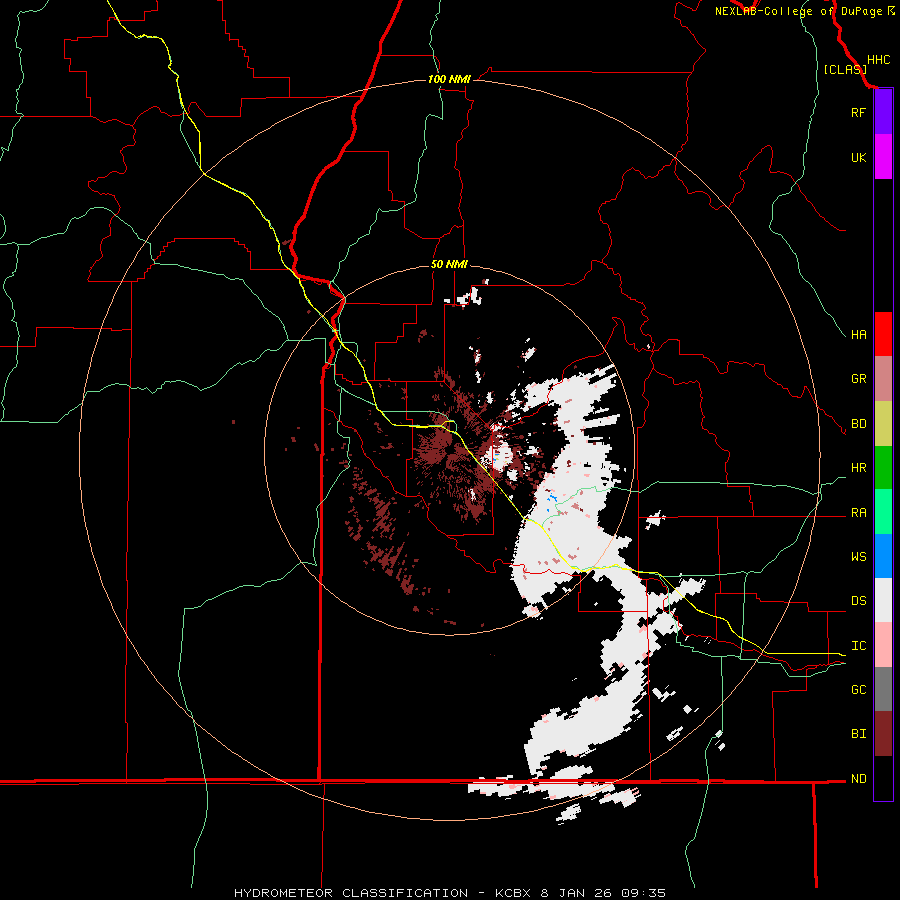The height and width of the screenshot is (900, 900).
Task: Click the IC pink legend swatch
Action: point(883,645)
